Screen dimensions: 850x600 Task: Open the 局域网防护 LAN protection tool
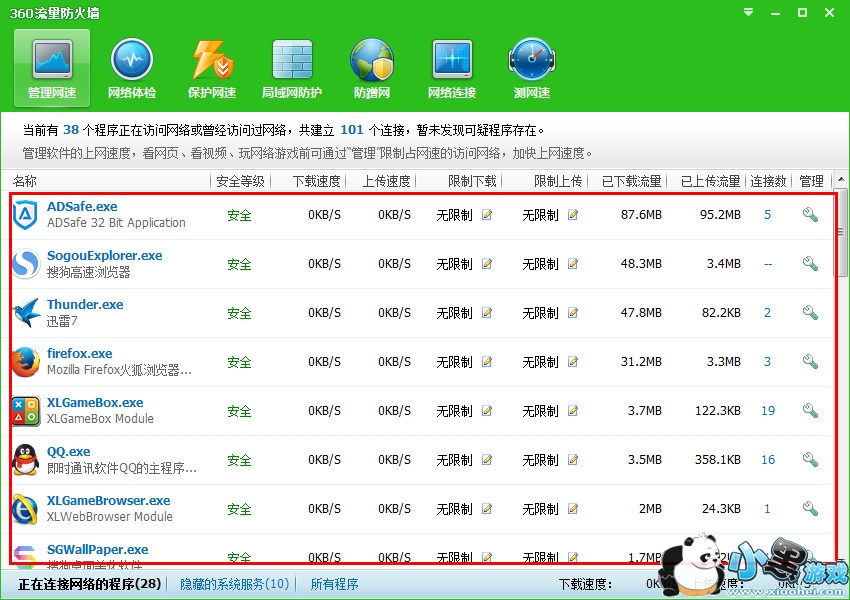pyautogui.click(x=291, y=69)
